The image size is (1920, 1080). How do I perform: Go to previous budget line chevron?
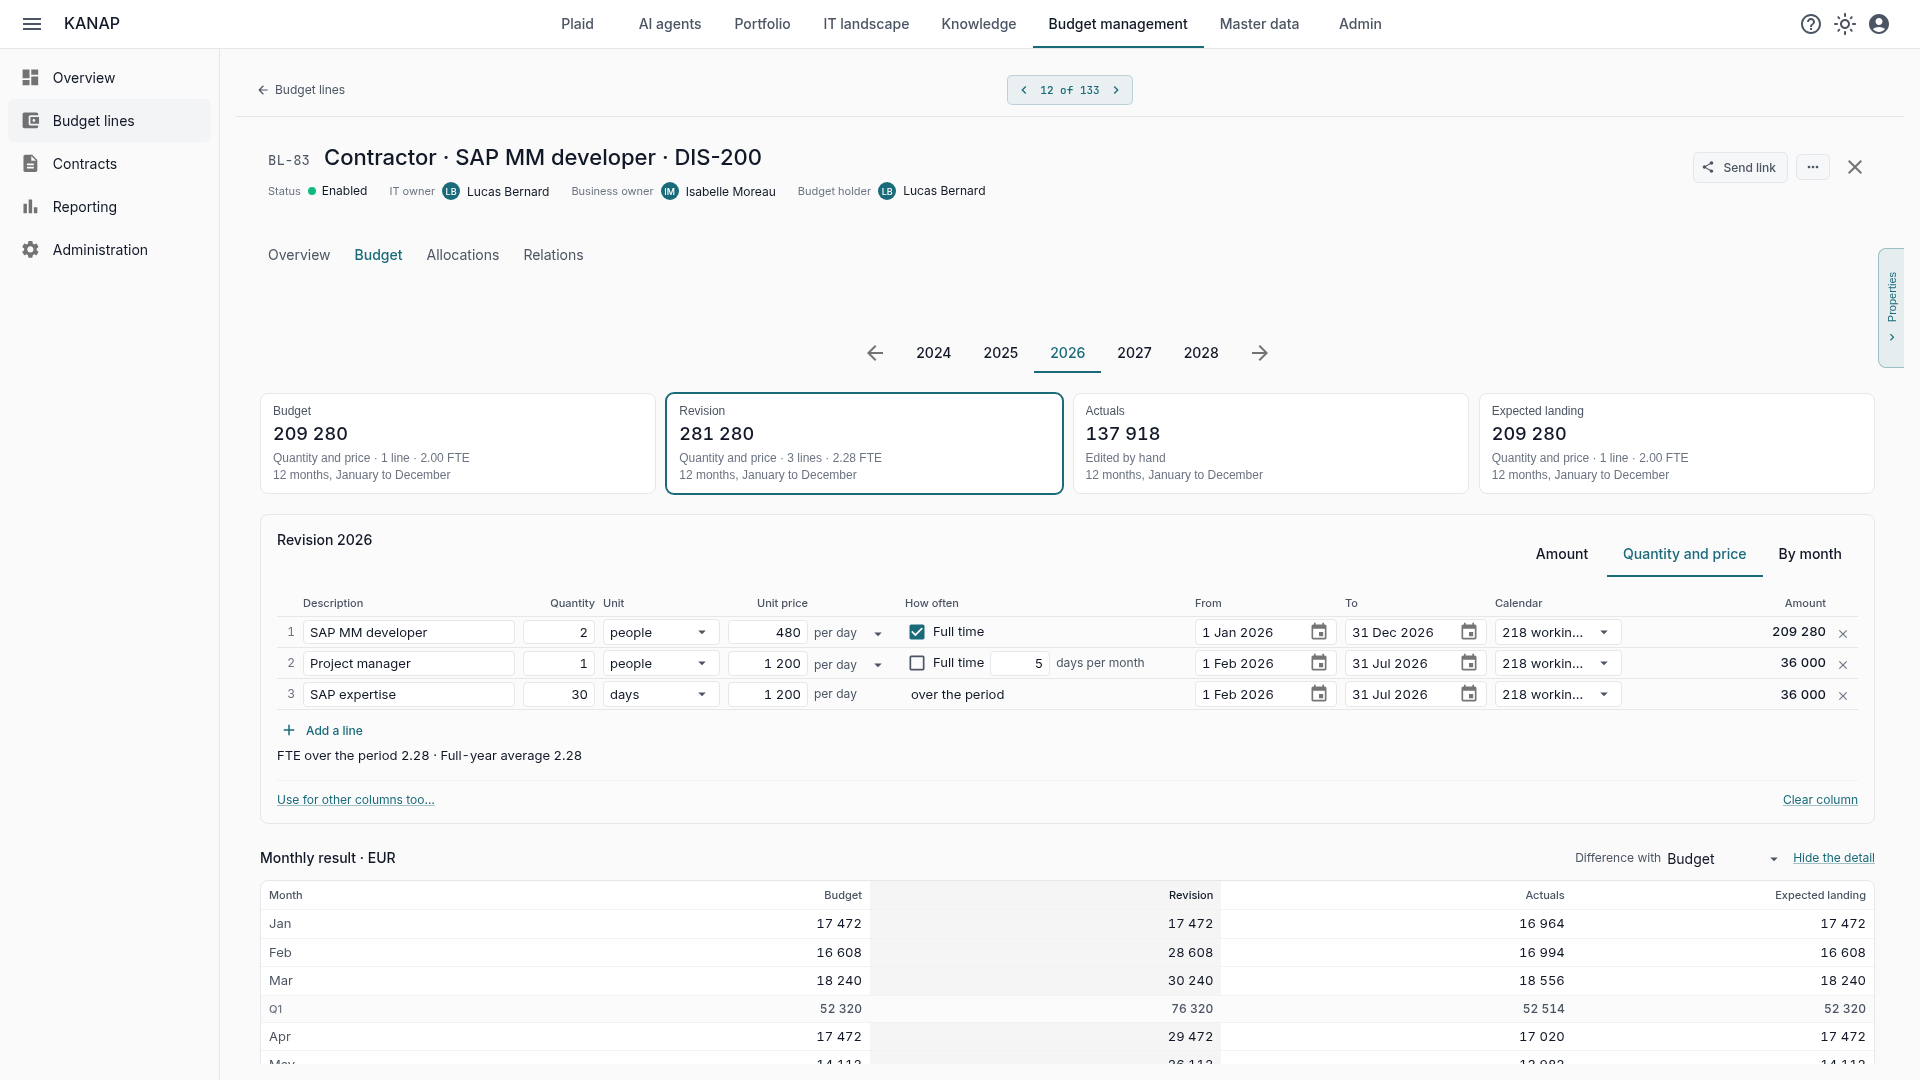pos(1024,90)
